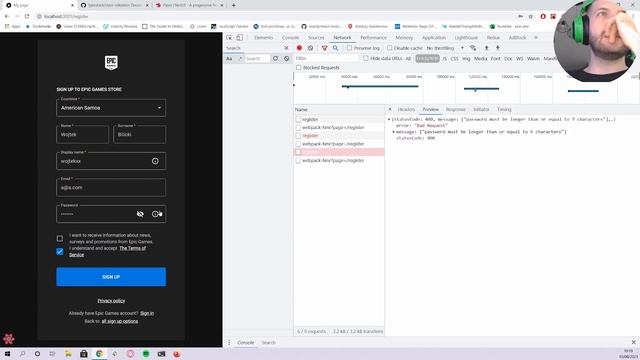This screenshot has height=360, width=640.
Task: Toggle the network filter funnel icon
Action: click(x=324, y=48)
